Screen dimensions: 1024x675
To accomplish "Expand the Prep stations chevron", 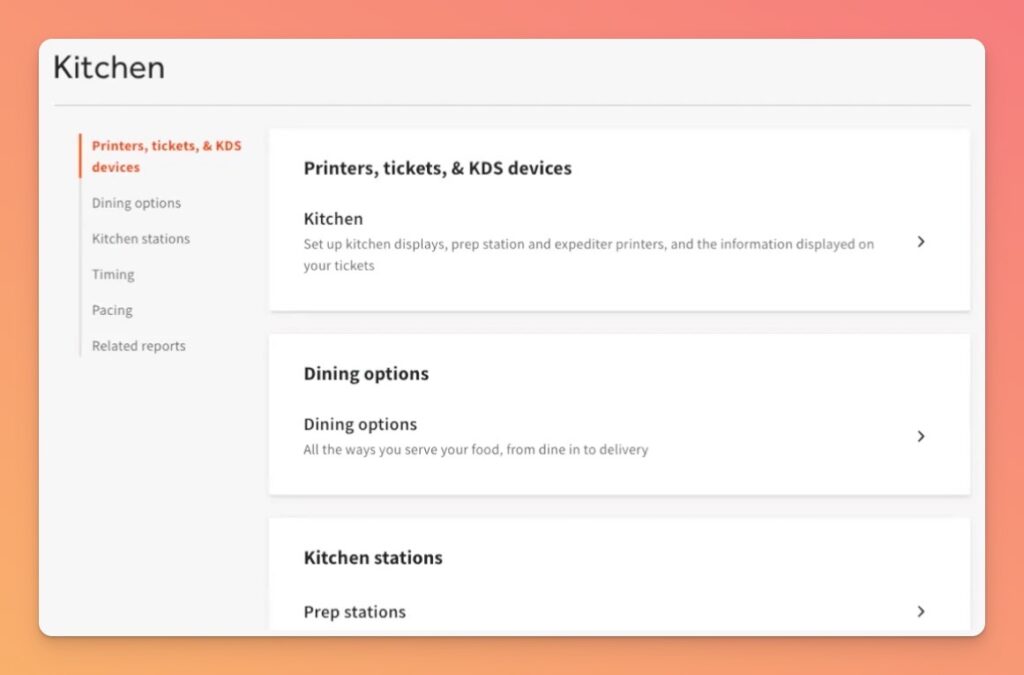I will point(921,612).
